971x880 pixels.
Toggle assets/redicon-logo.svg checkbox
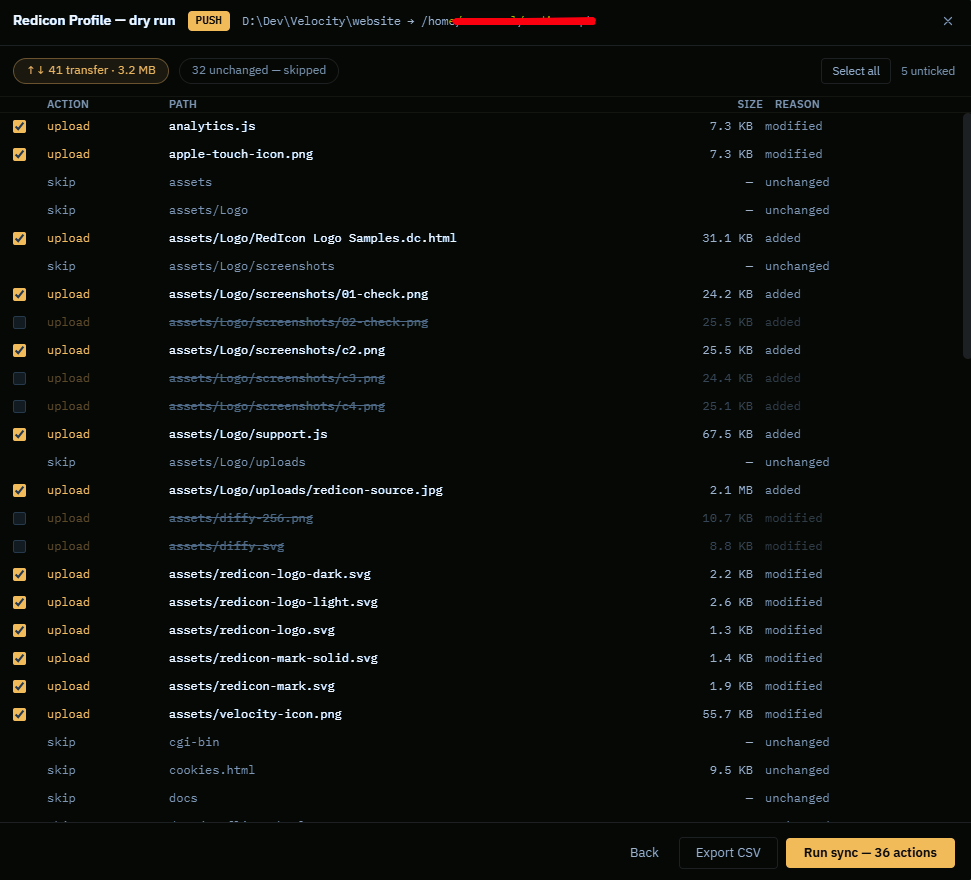coord(20,630)
